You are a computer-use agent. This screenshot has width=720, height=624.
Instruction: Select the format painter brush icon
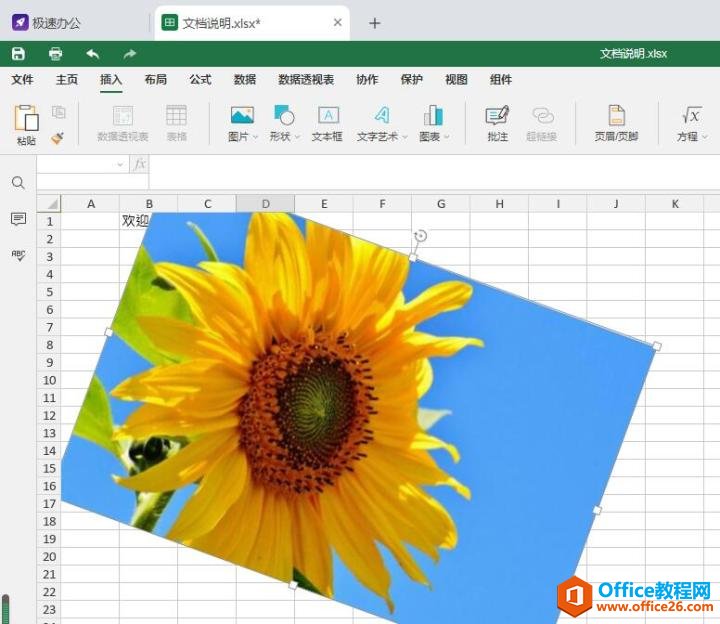(58, 137)
